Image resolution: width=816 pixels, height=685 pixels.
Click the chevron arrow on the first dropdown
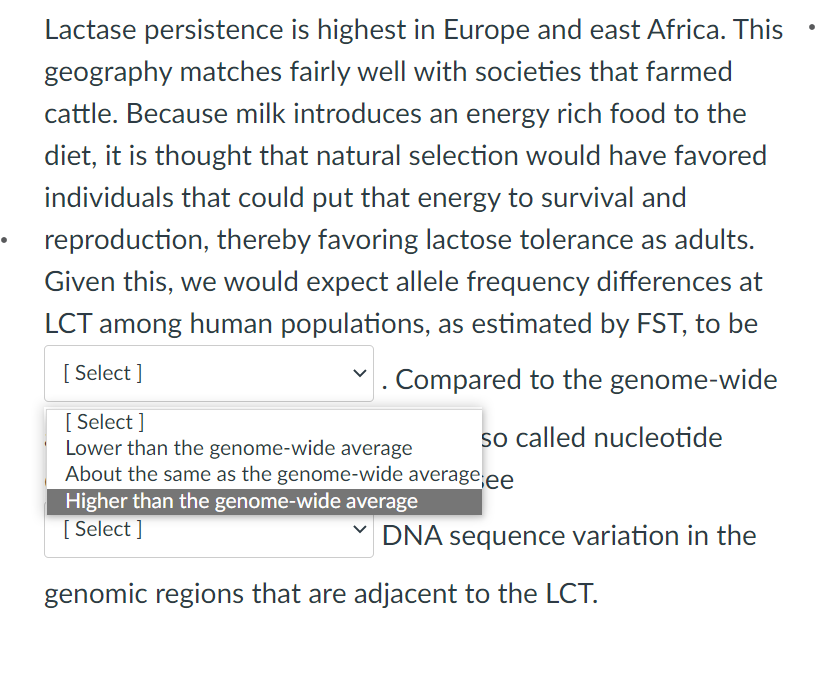359,372
